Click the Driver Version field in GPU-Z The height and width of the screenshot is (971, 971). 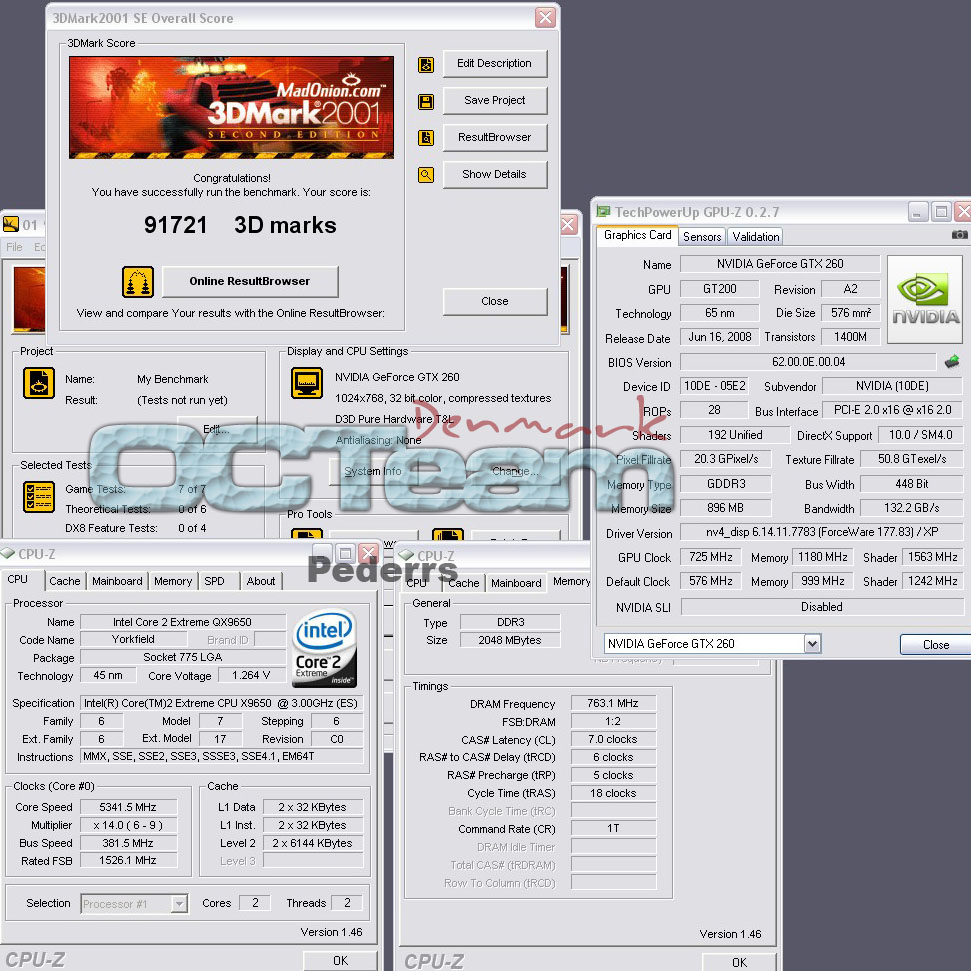(x=822, y=533)
